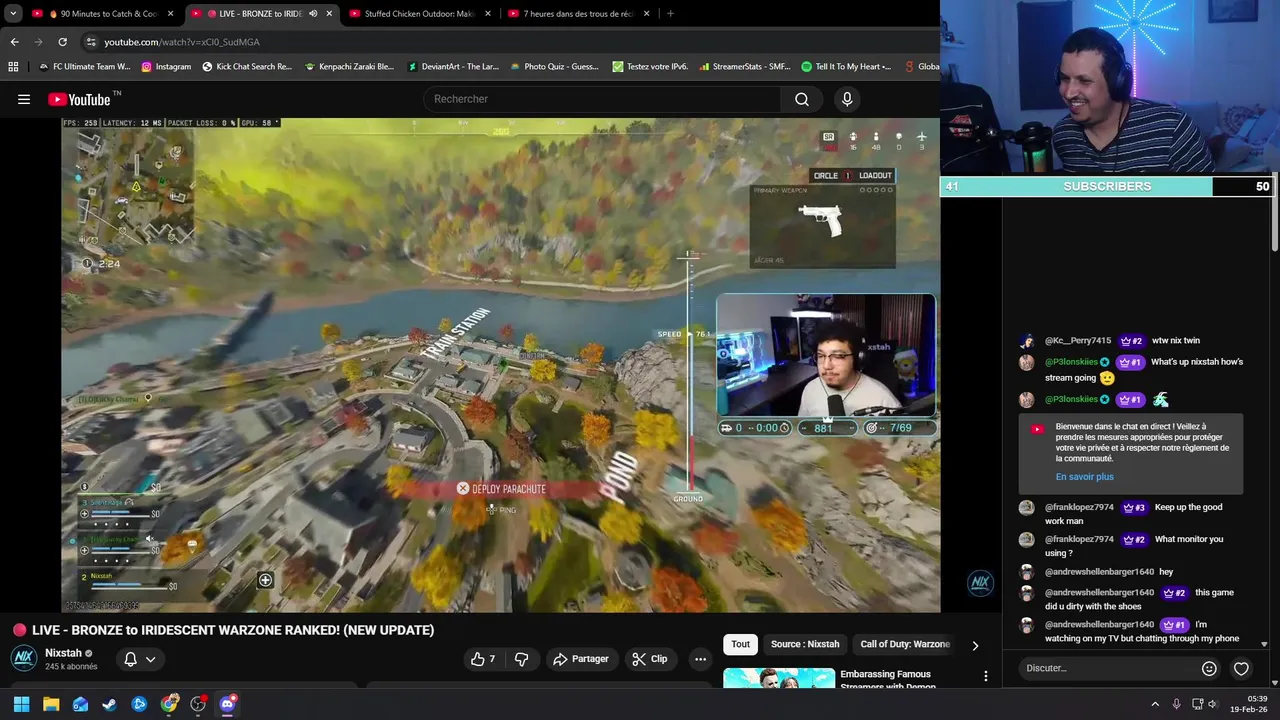Open the Photo Quiz bookmark
Viewport: 1280px width, 720px height.
click(x=554, y=67)
